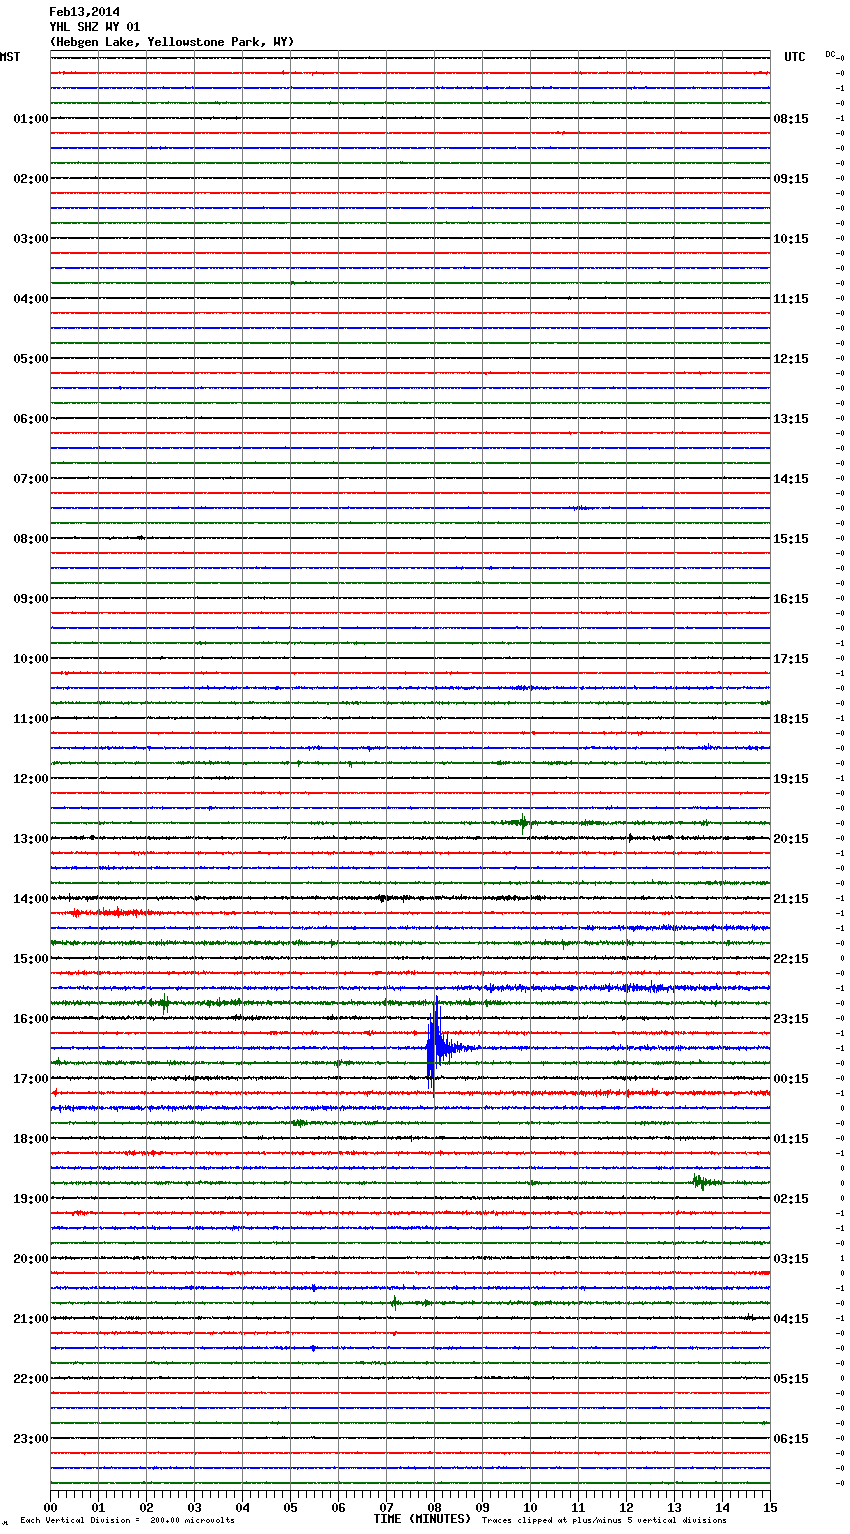Select the 01:00 MST time label

[30, 119]
